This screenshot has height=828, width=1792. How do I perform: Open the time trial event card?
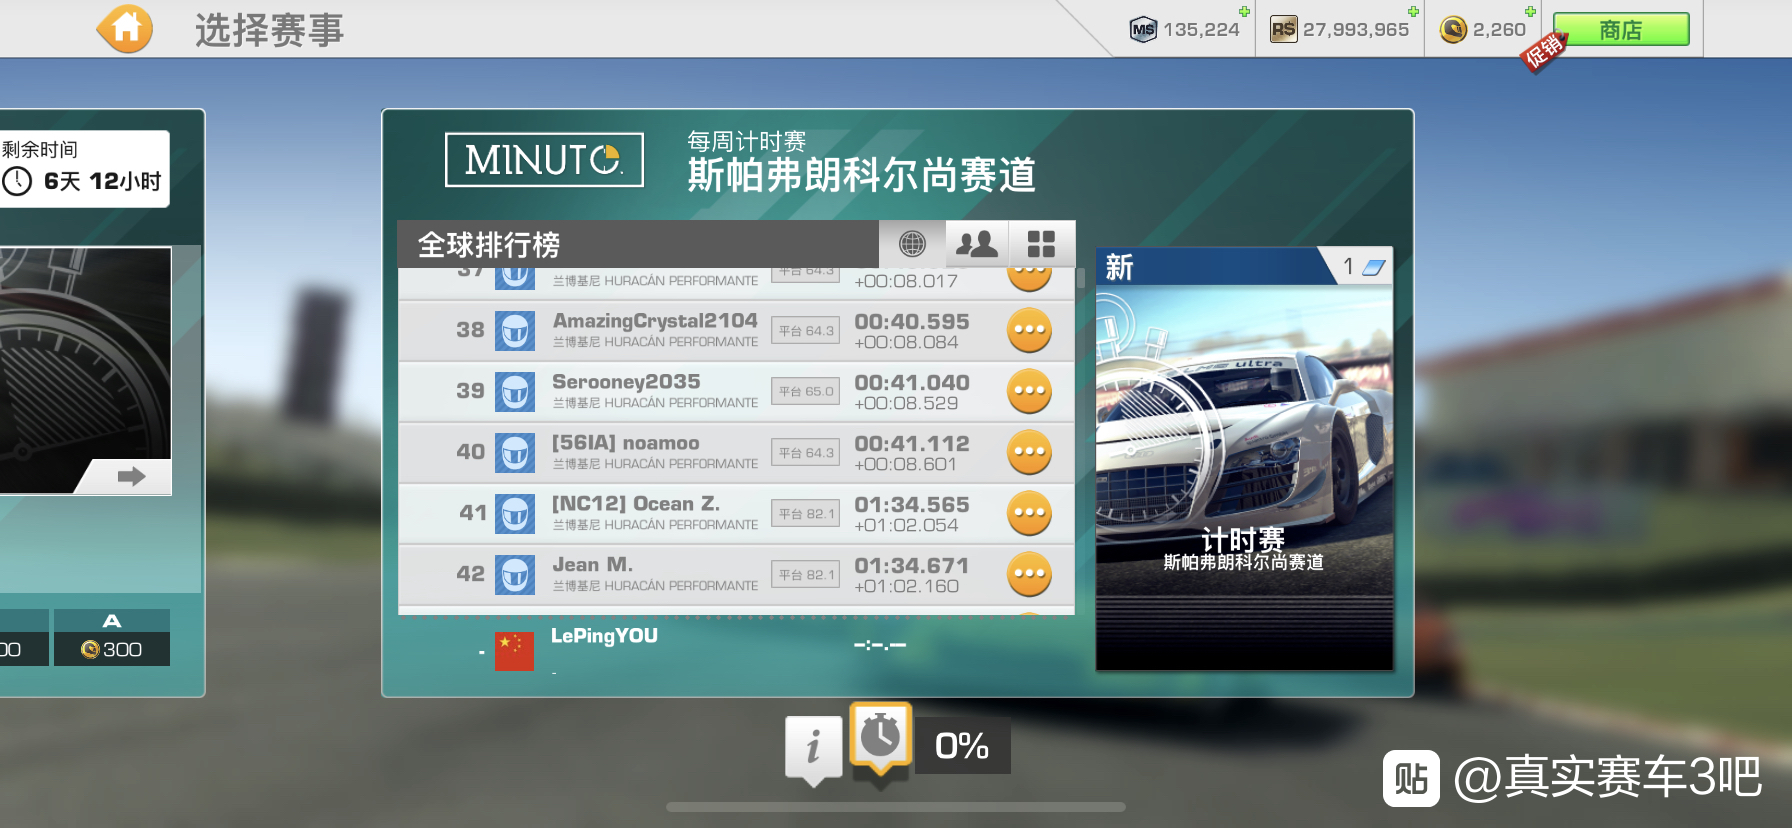(x=1244, y=459)
